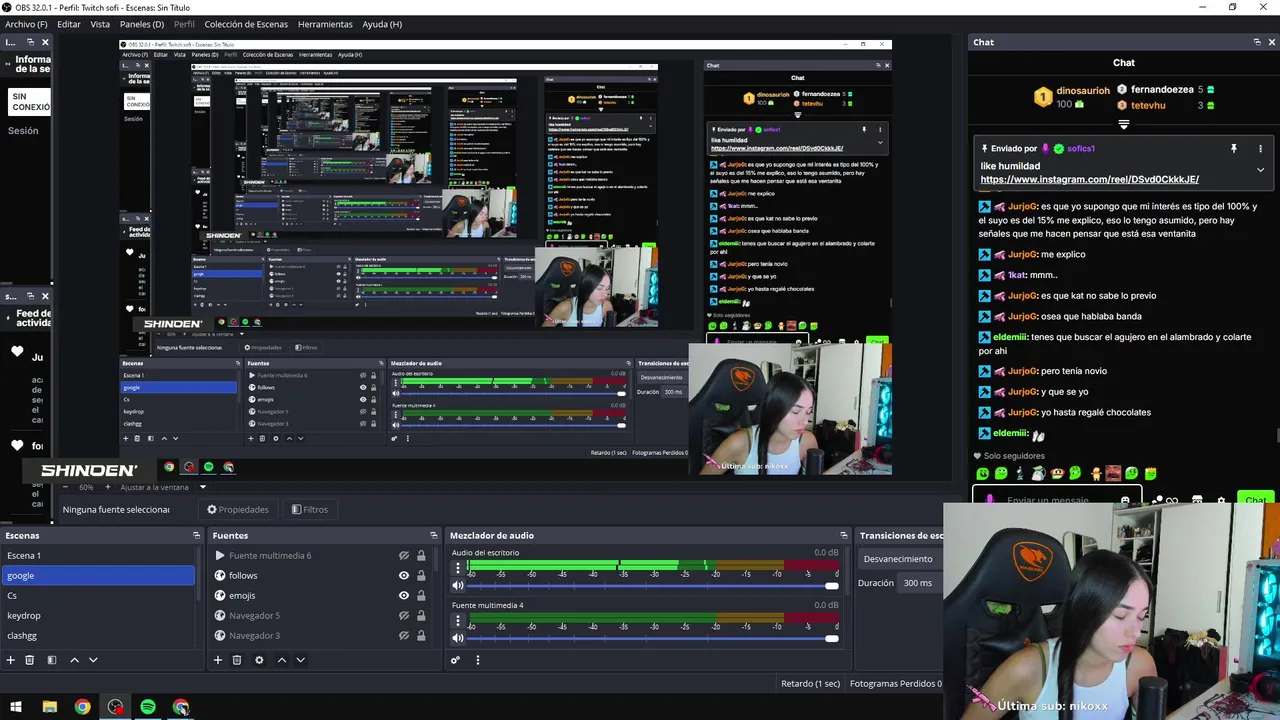Open the Desvanecimiento transition dropdown

click(900, 559)
